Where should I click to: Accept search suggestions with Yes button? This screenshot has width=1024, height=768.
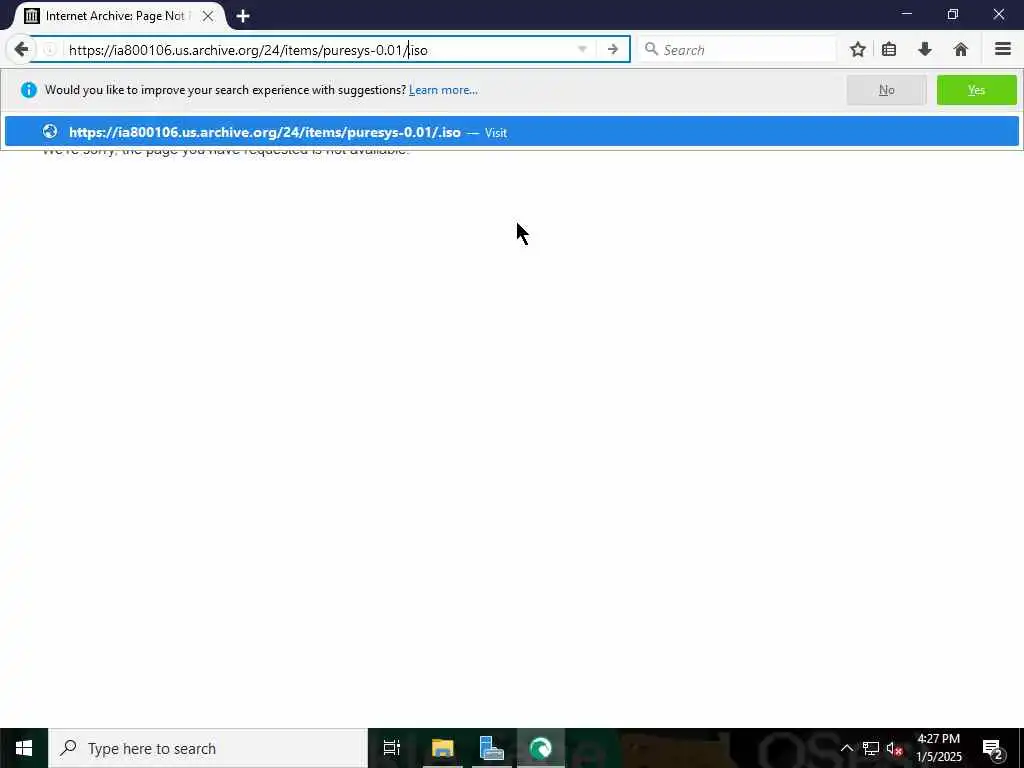click(976, 90)
